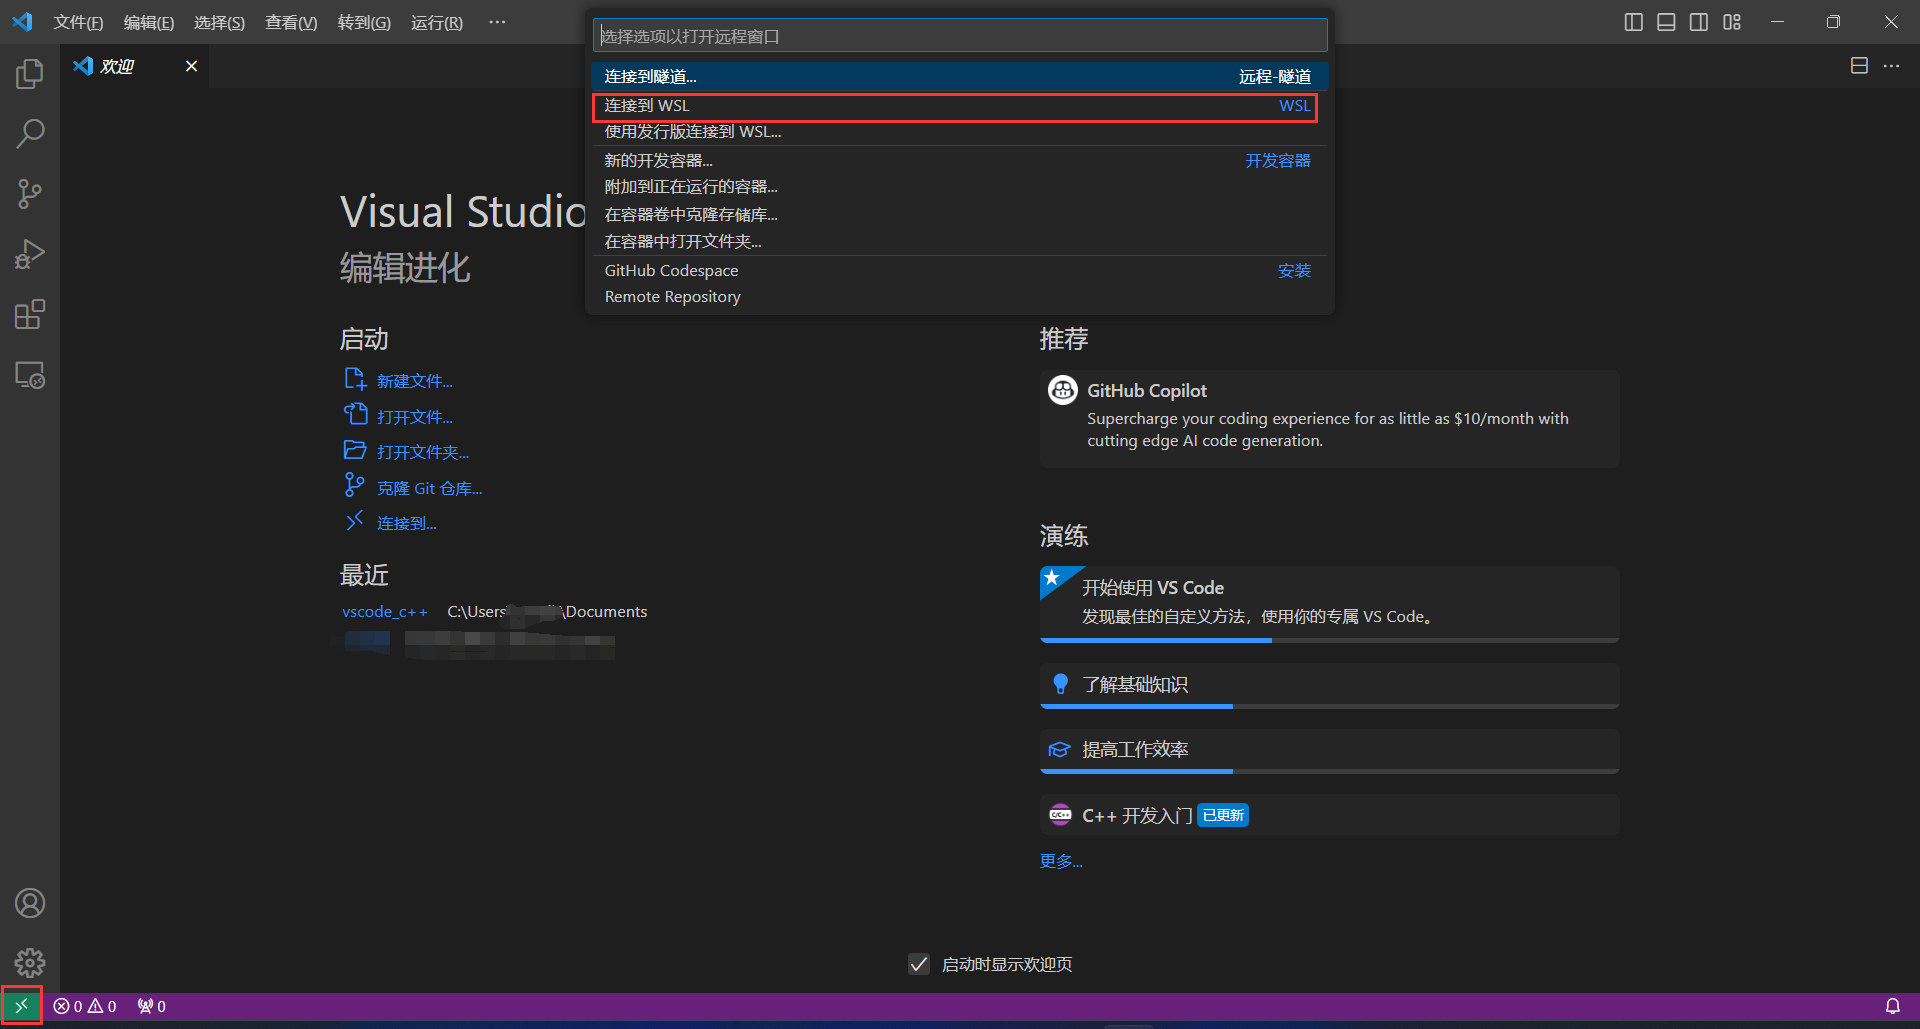The height and width of the screenshot is (1029, 1920).
Task: Select Remote Repository option
Action: pos(960,297)
